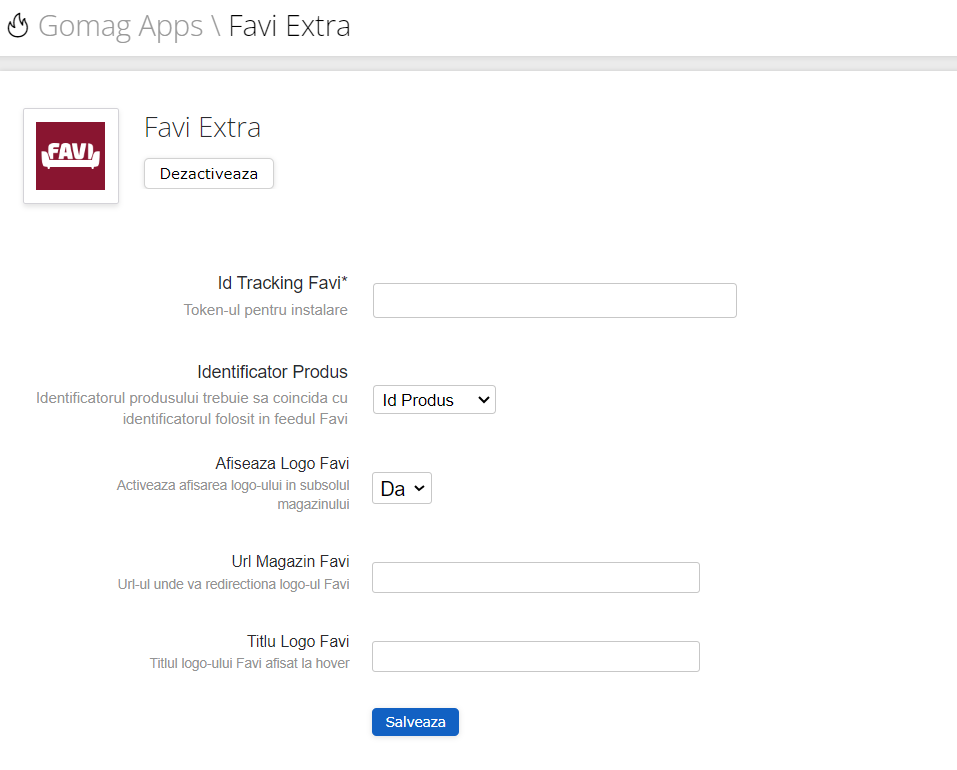Image resolution: width=957 pixels, height=770 pixels.
Task: Click the flame icon in the header
Action: (x=18, y=25)
